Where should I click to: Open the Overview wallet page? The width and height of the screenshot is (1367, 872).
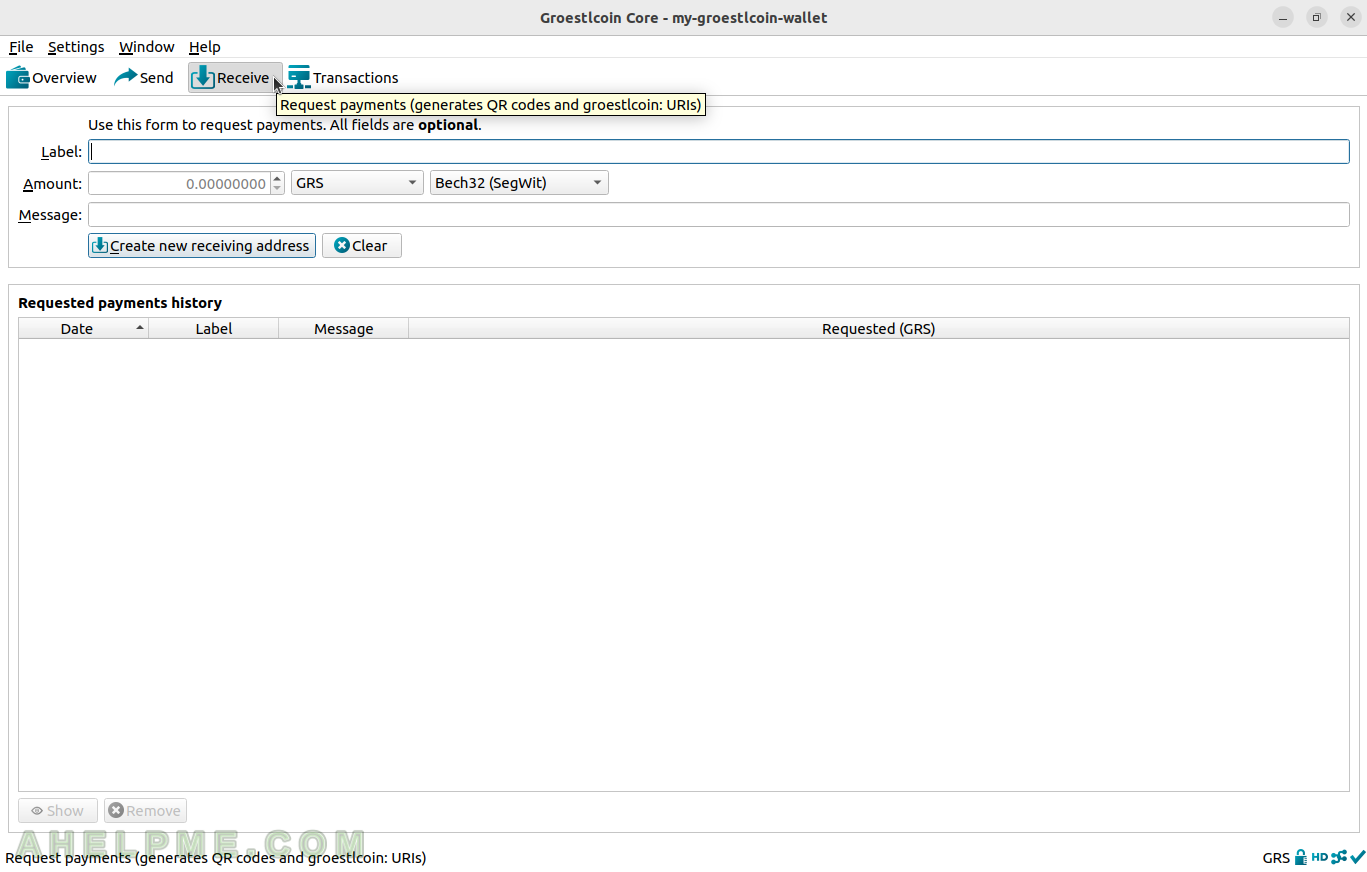pos(52,78)
